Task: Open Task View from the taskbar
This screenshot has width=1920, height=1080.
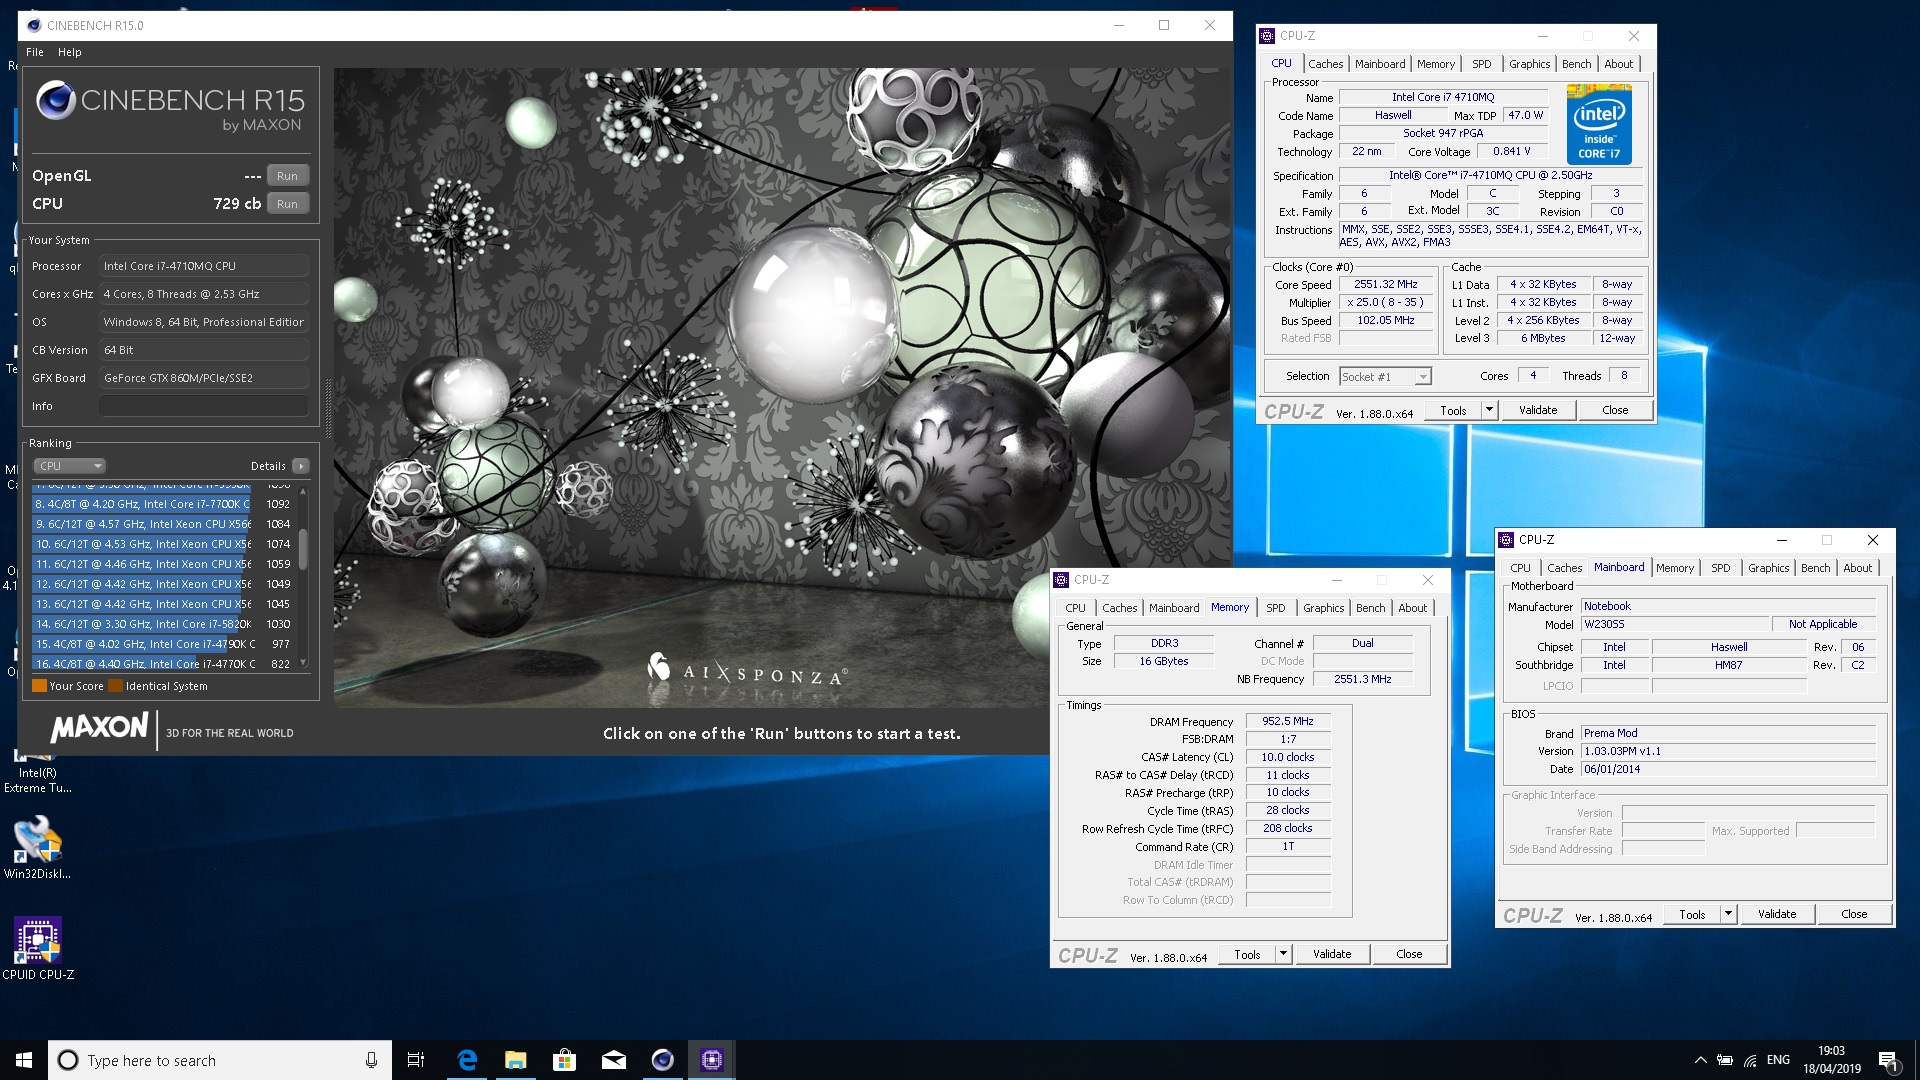Action: coord(416,1060)
